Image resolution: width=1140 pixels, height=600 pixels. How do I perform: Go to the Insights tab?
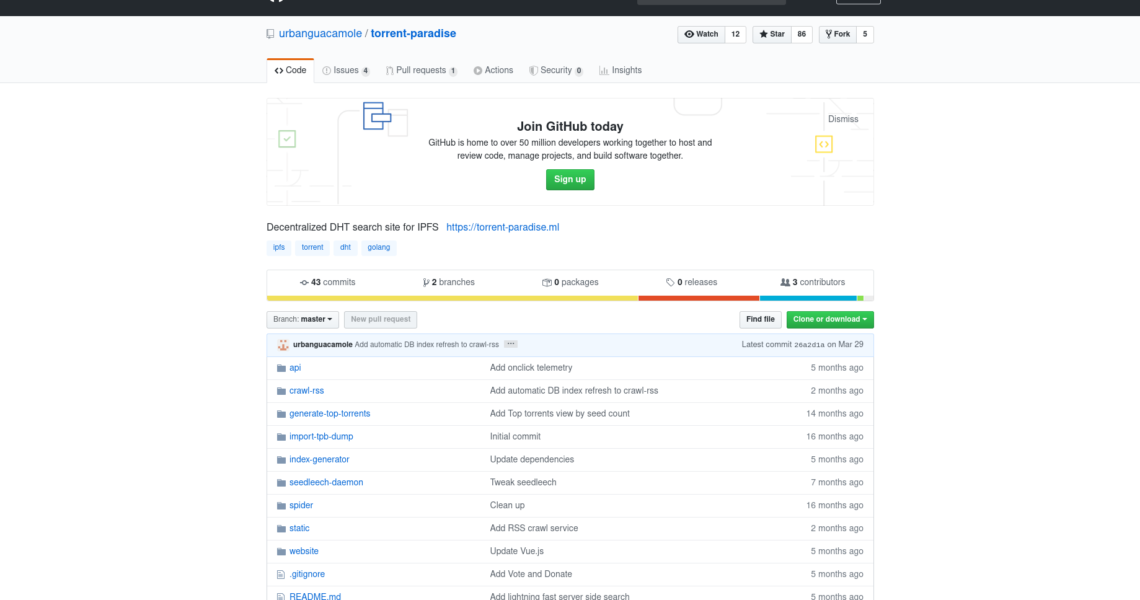point(620,71)
